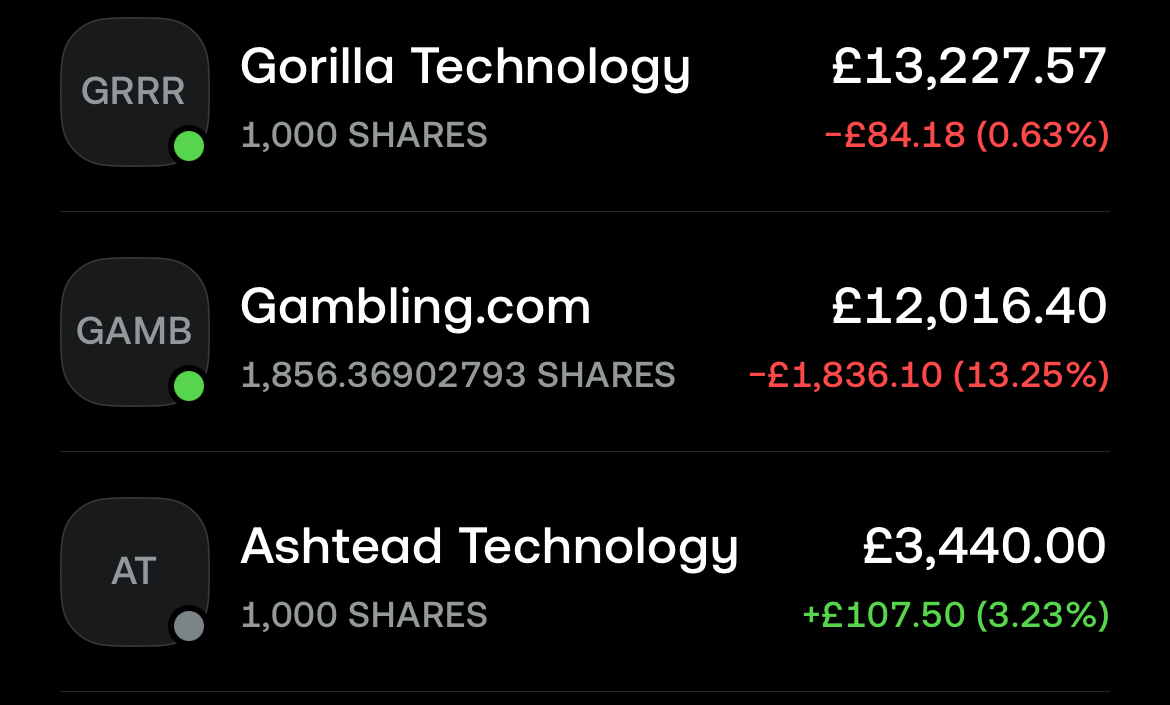Viewport: 1170px width, 705px height.
Task: Tap the GAMB ticker icon
Action: (133, 331)
